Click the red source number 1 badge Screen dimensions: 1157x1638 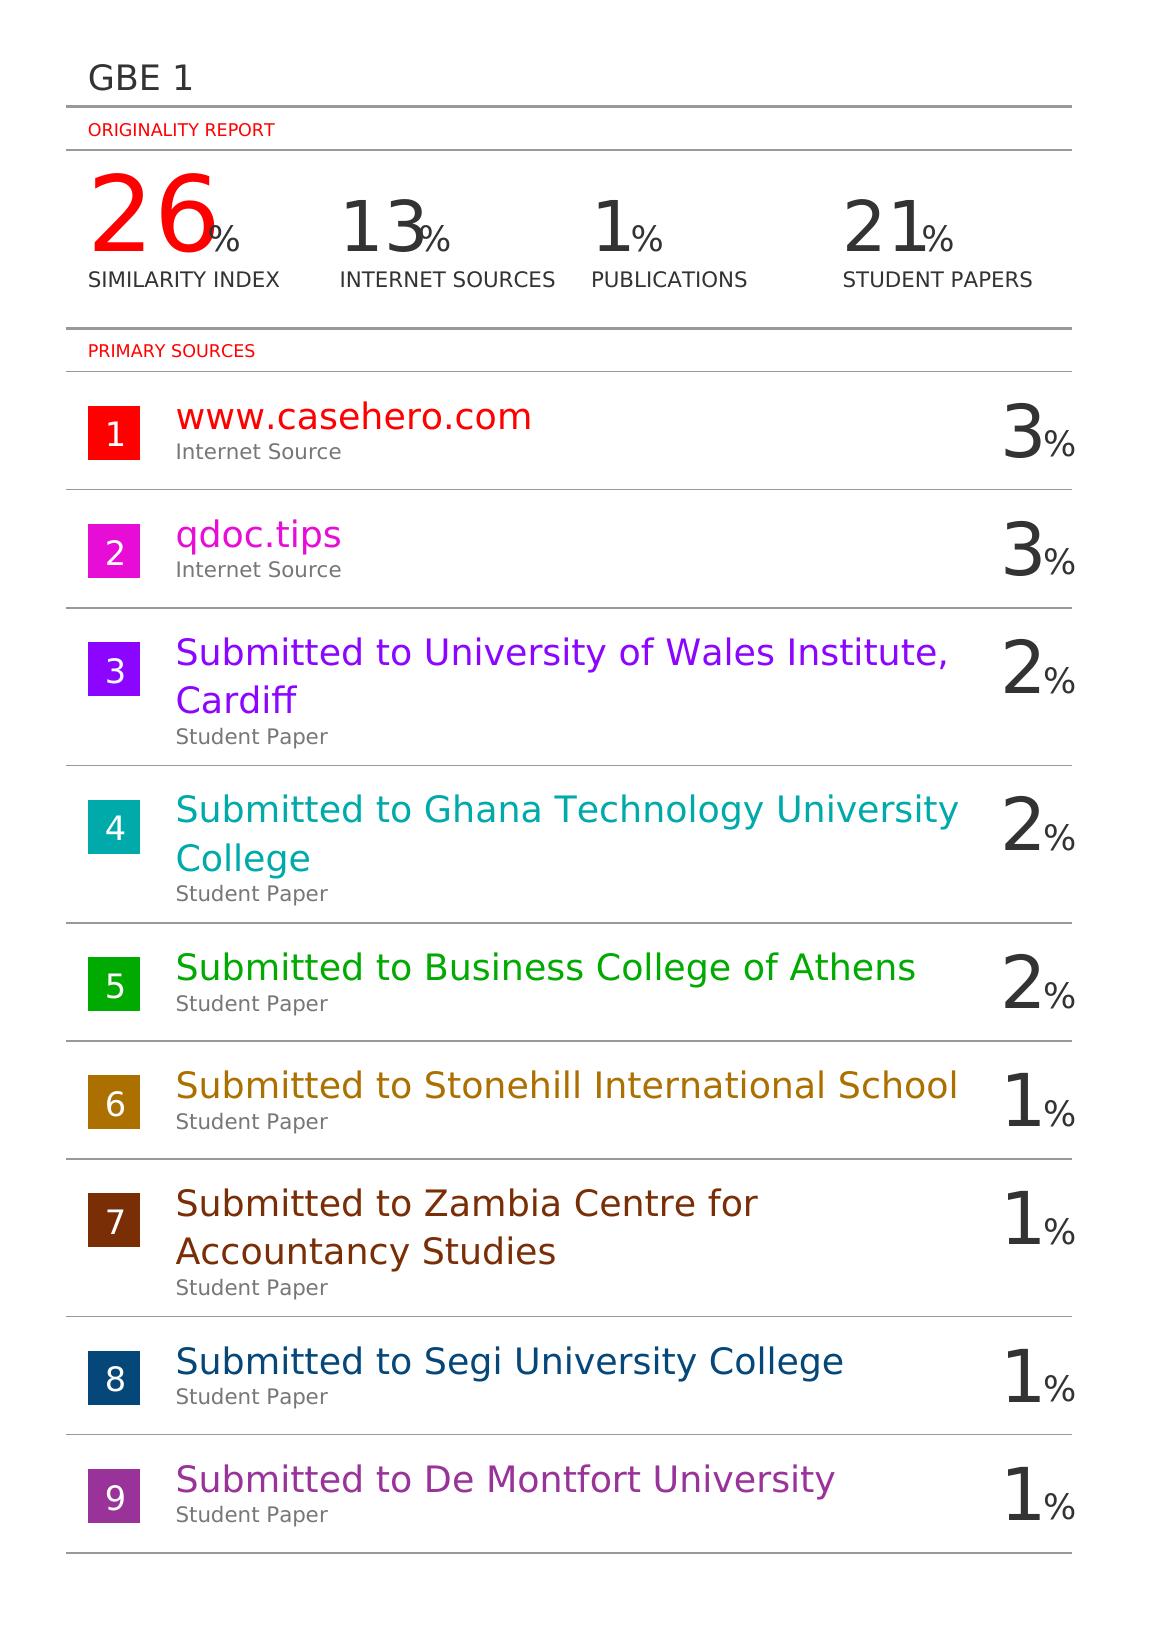[114, 433]
